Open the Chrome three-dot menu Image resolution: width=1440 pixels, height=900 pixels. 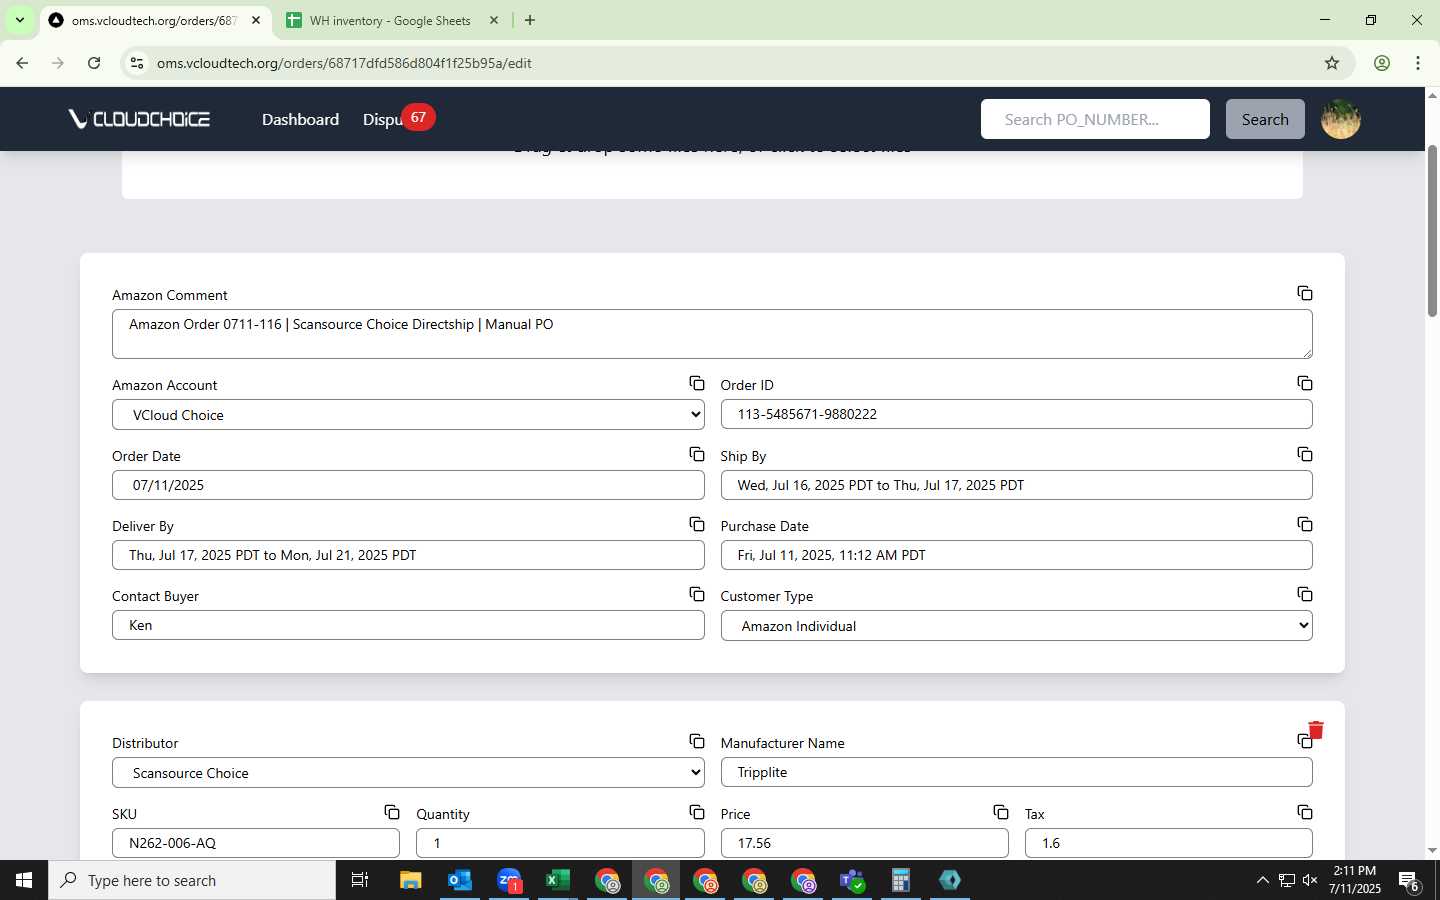[1418, 63]
